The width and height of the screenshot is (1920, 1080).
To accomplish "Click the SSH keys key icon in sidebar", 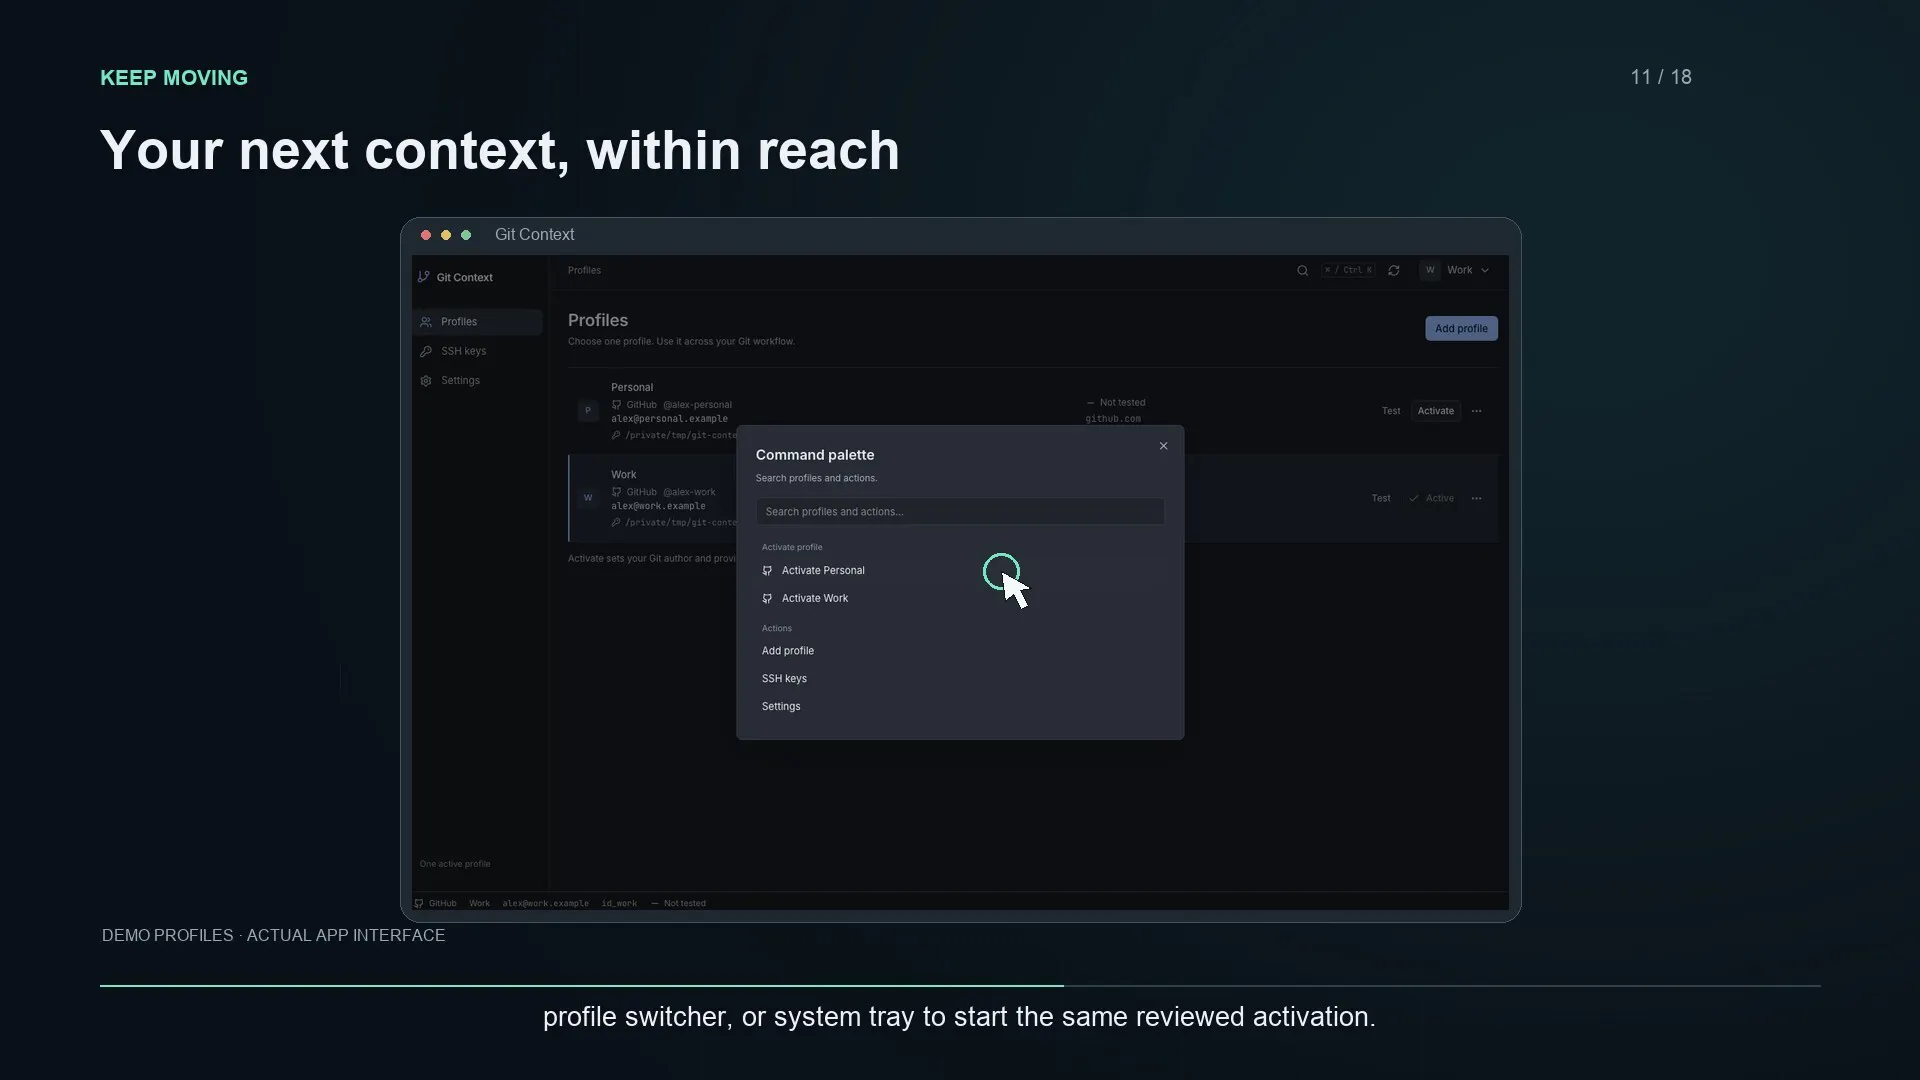I will tap(426, 351).
